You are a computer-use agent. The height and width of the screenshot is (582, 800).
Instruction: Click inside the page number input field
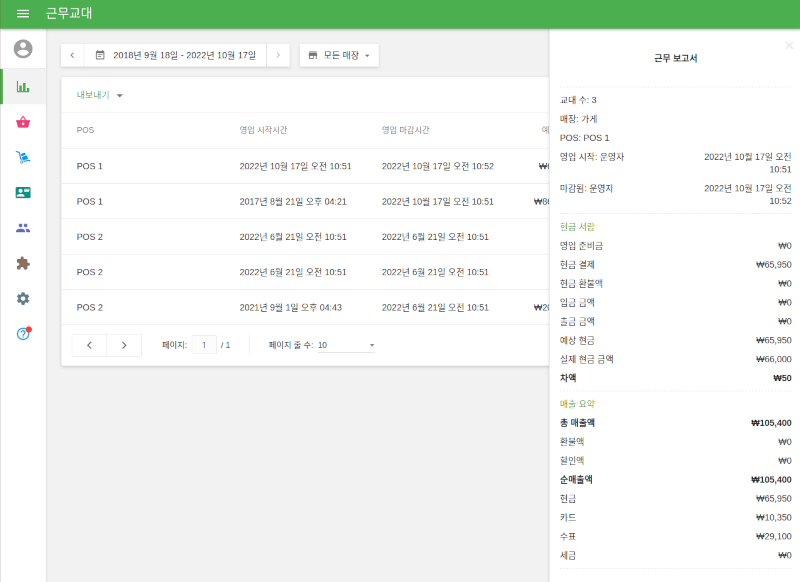click(x=204, y=344)
